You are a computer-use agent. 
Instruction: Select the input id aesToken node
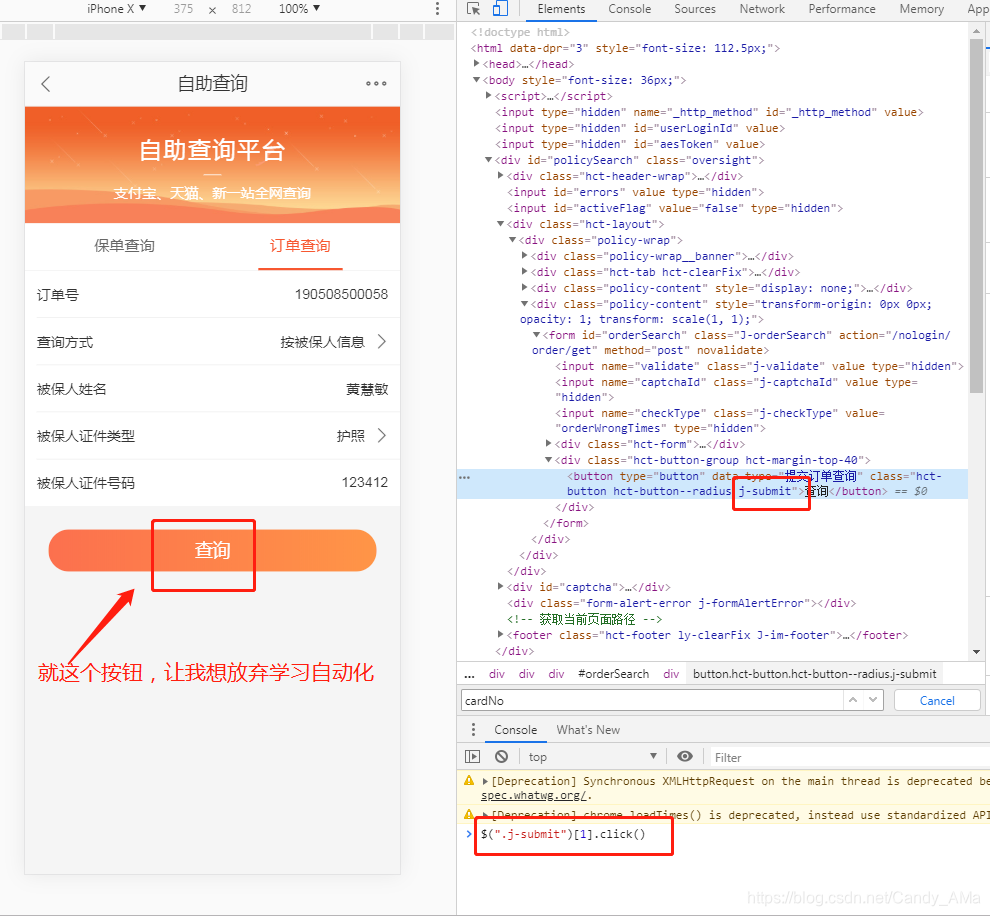[629, 144]
